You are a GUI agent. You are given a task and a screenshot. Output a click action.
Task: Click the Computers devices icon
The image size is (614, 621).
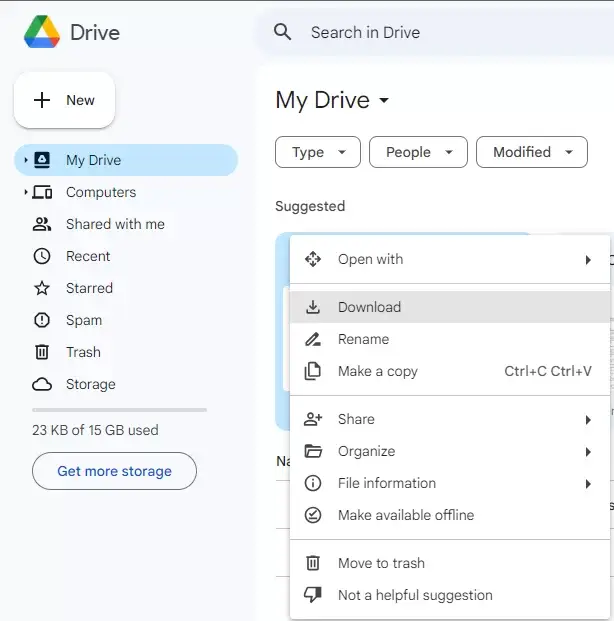[42, 192]
